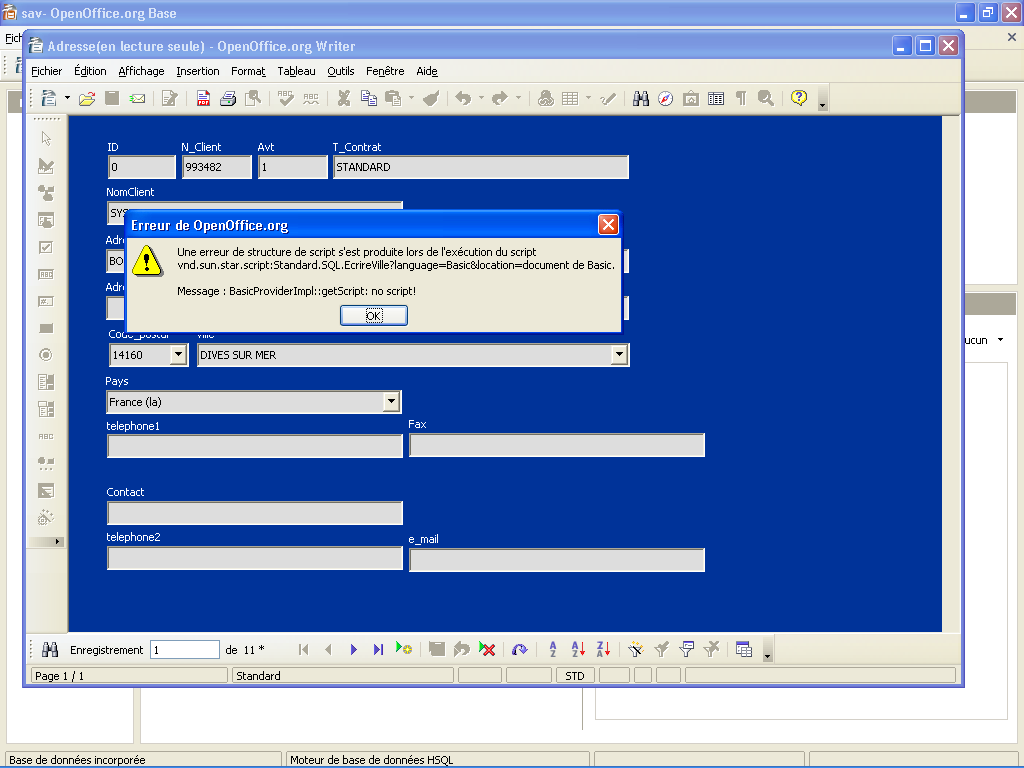
Task: Click the Print icon
Action: [x=228, y=98]
